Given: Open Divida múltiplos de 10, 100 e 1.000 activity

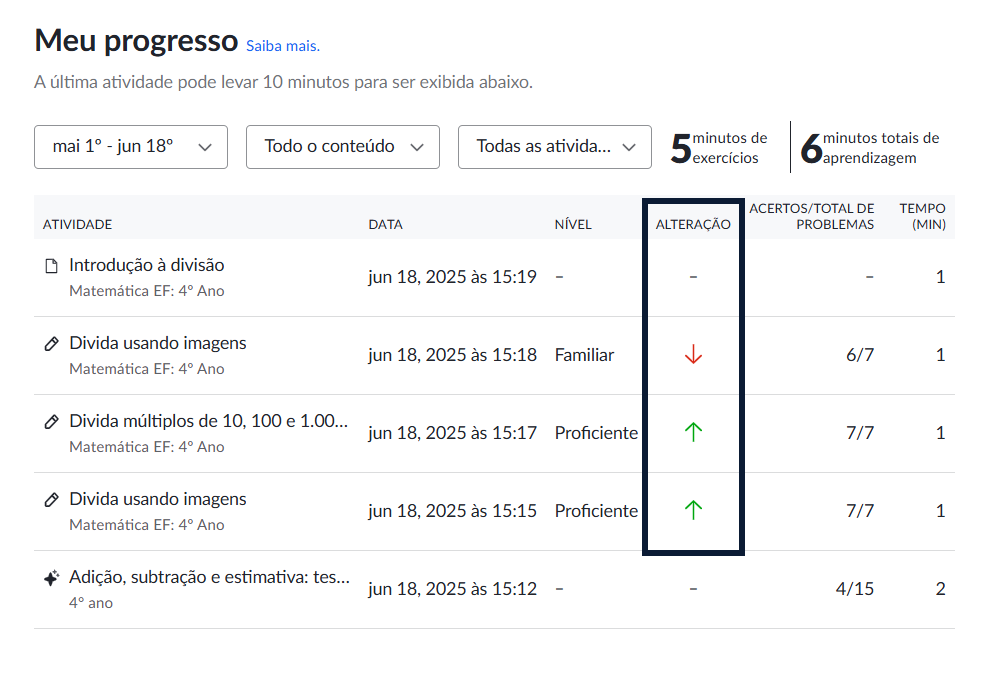Looking at the screenshot, I should 208,421.
